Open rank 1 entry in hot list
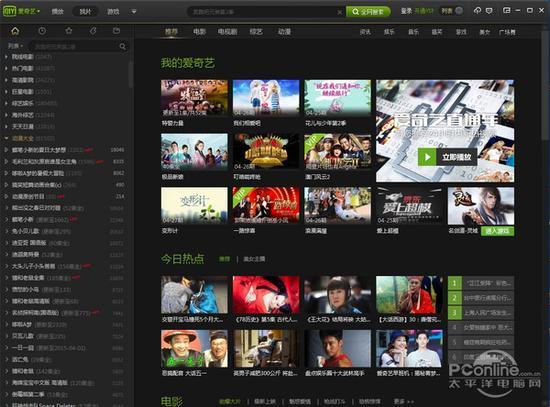This screenshot has width=550, height=407. (481, 283)
